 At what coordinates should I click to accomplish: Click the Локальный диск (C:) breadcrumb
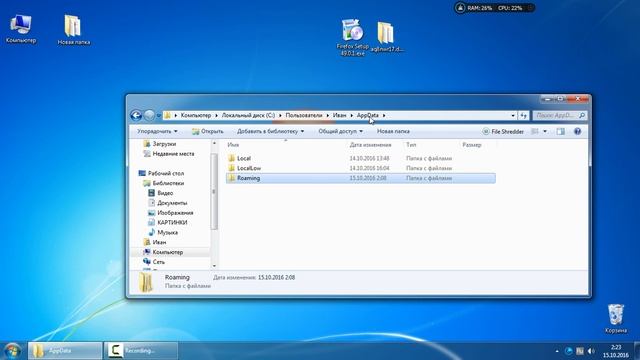click(248, 116)
